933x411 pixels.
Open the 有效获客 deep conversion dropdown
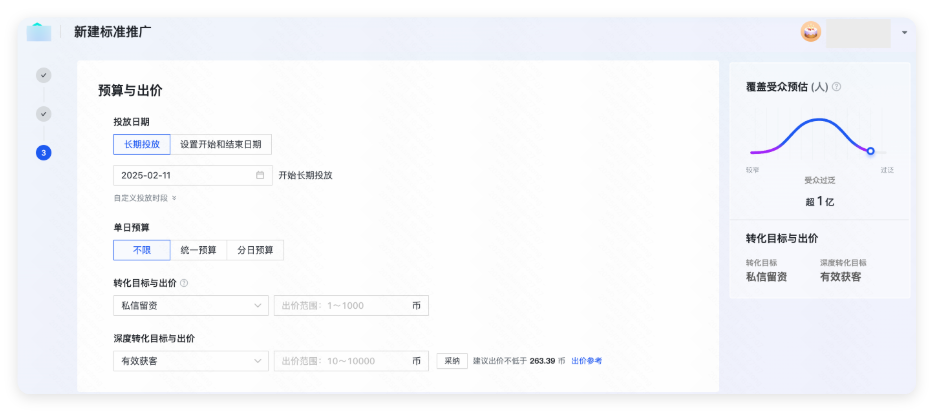[x=191, y=361]
